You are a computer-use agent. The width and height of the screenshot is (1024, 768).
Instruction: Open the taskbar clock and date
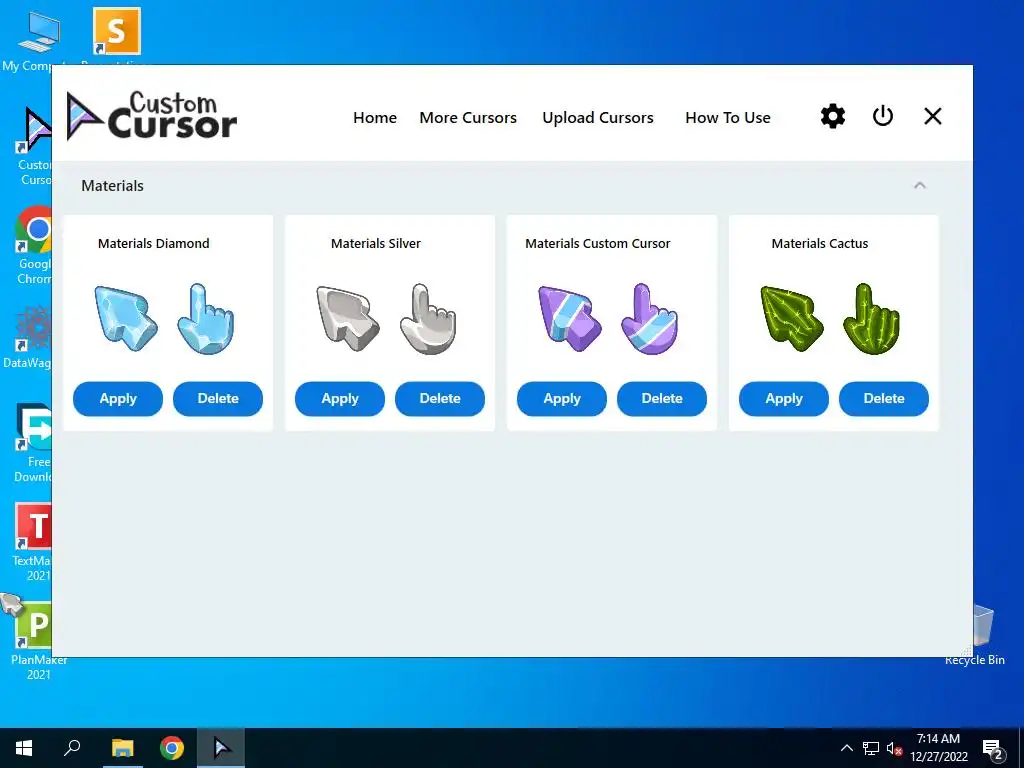coord(938,748)
